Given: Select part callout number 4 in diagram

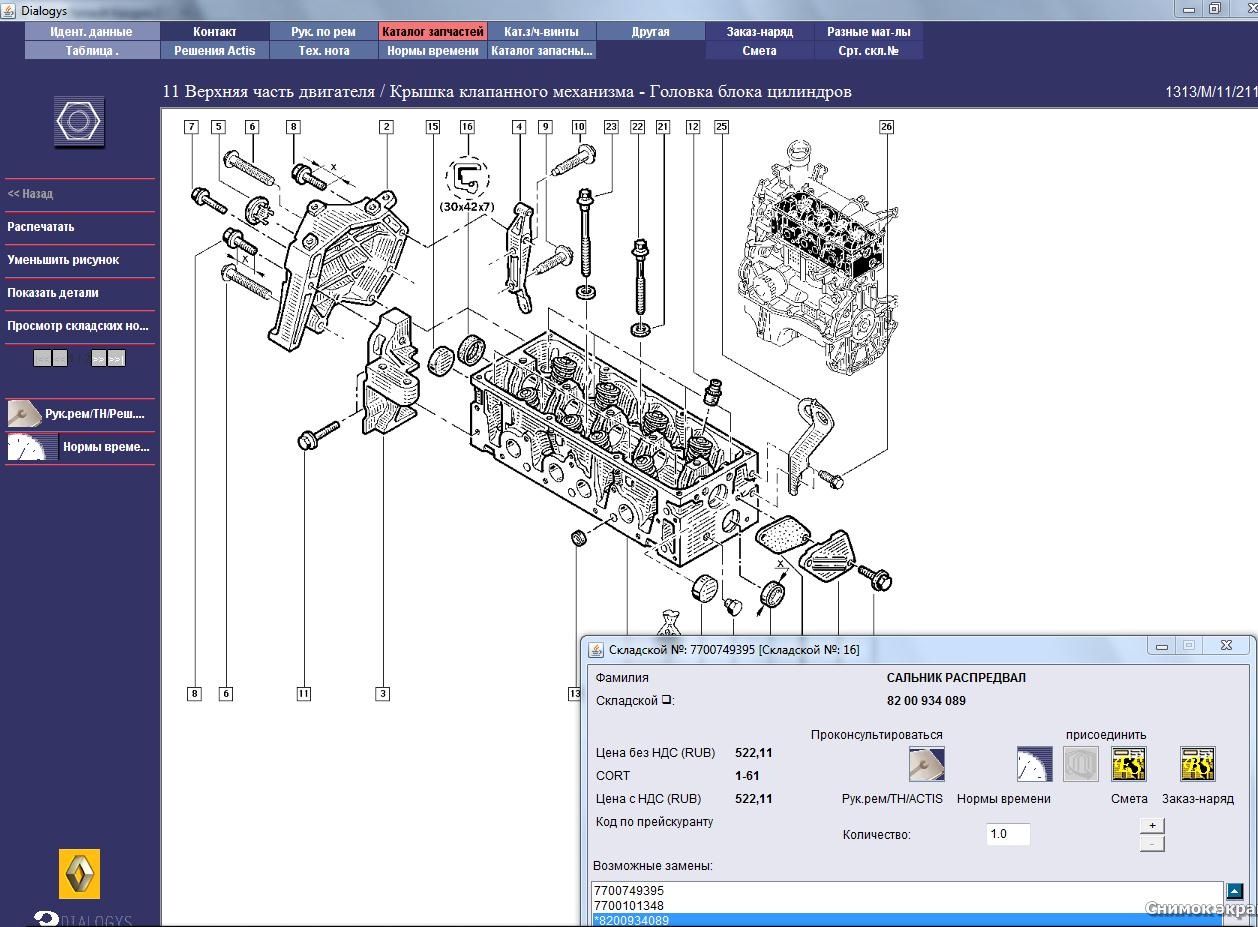Looking at the screenshot, I should pos(518,127).
